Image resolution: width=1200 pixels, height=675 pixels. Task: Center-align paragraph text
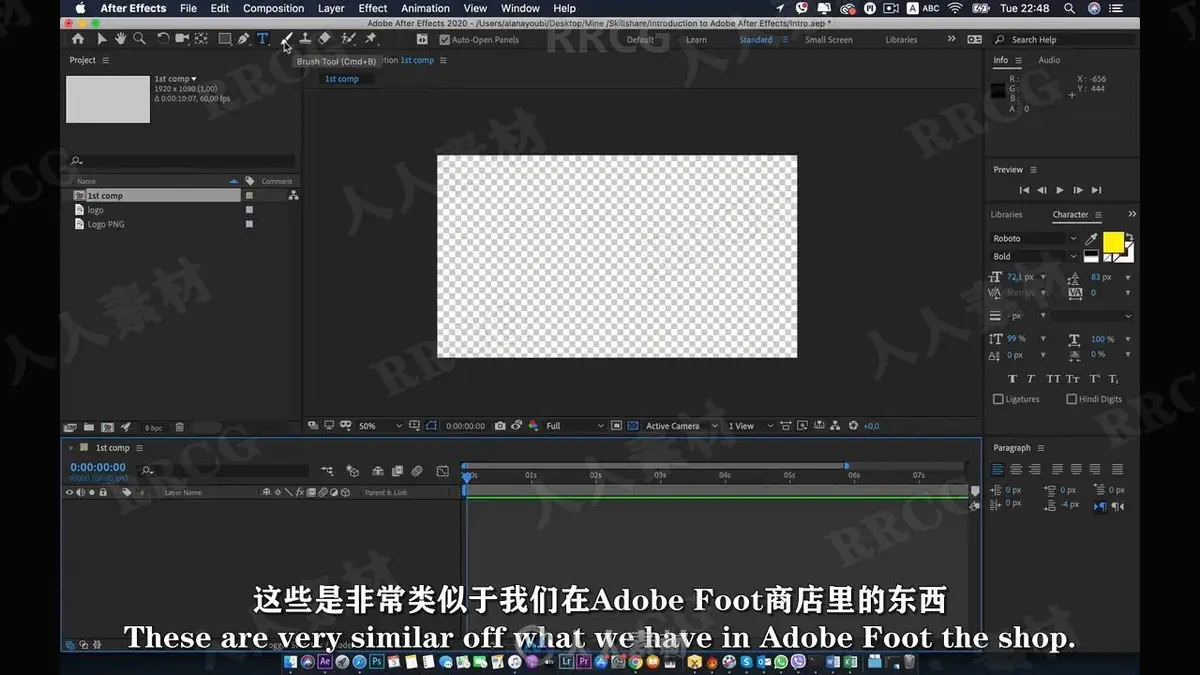pyautogui.click(x=1015, y=469)
